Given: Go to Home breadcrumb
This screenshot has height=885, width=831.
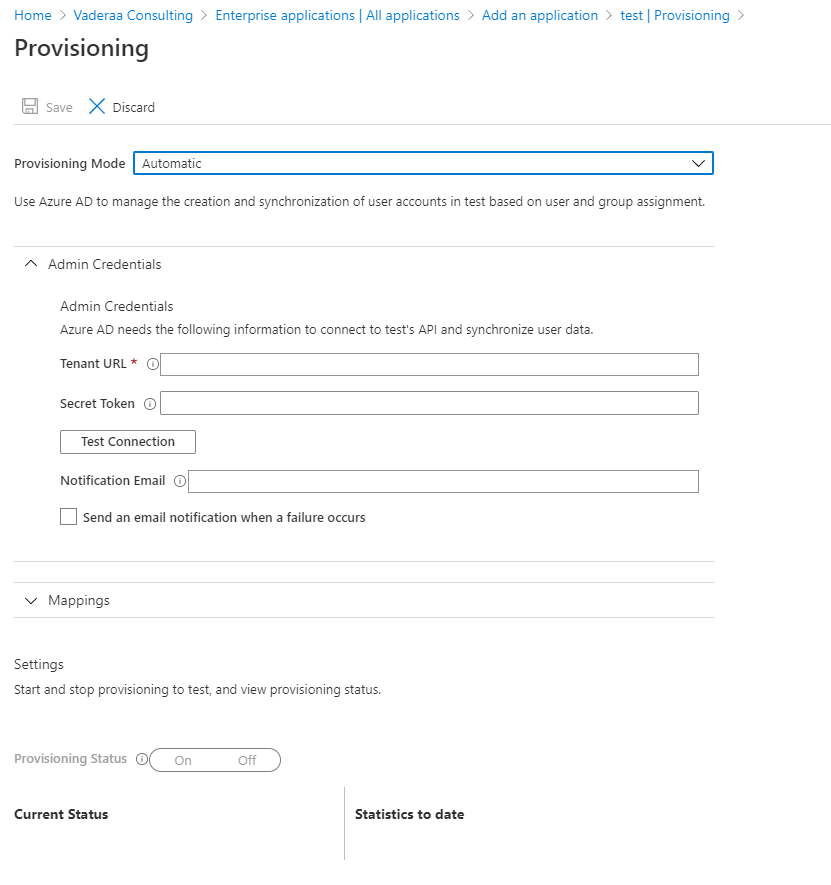Looking at the screenshot, I should point(33,16).
